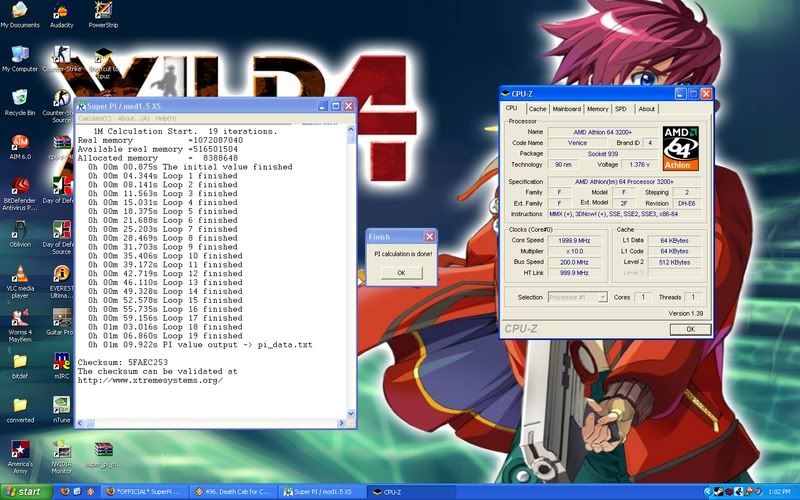Open the bitdef folder
Screen dimensions: 800x500
(20, 366)
